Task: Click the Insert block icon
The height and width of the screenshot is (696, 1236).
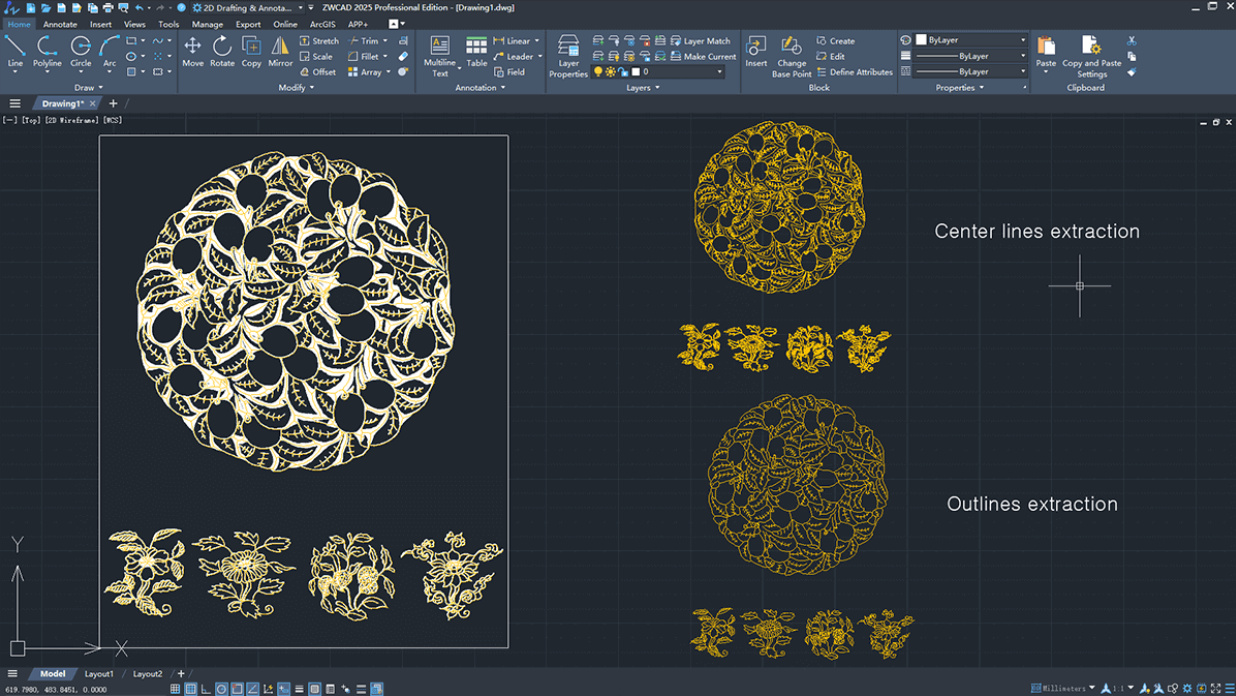Action: pyautogui.click(x=756, y=51)
